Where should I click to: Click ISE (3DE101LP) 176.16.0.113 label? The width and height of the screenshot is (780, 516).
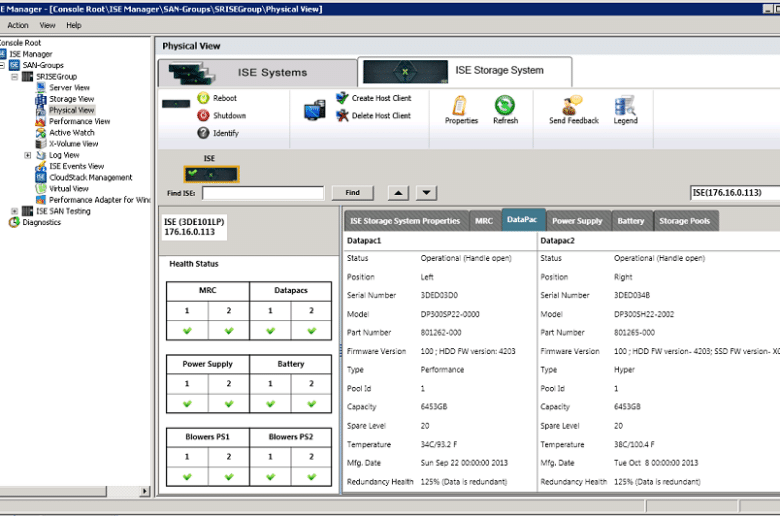coord(194,227)
